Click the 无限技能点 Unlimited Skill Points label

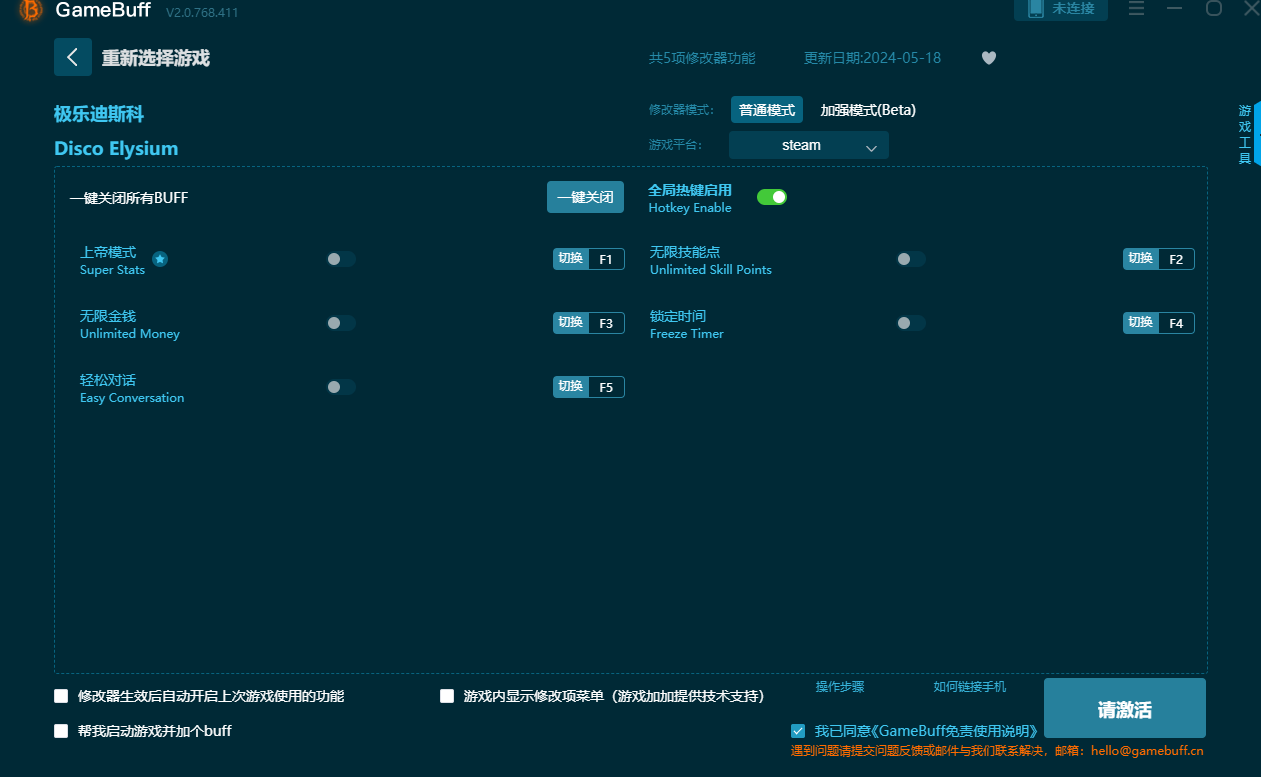(x=711, y=260)
